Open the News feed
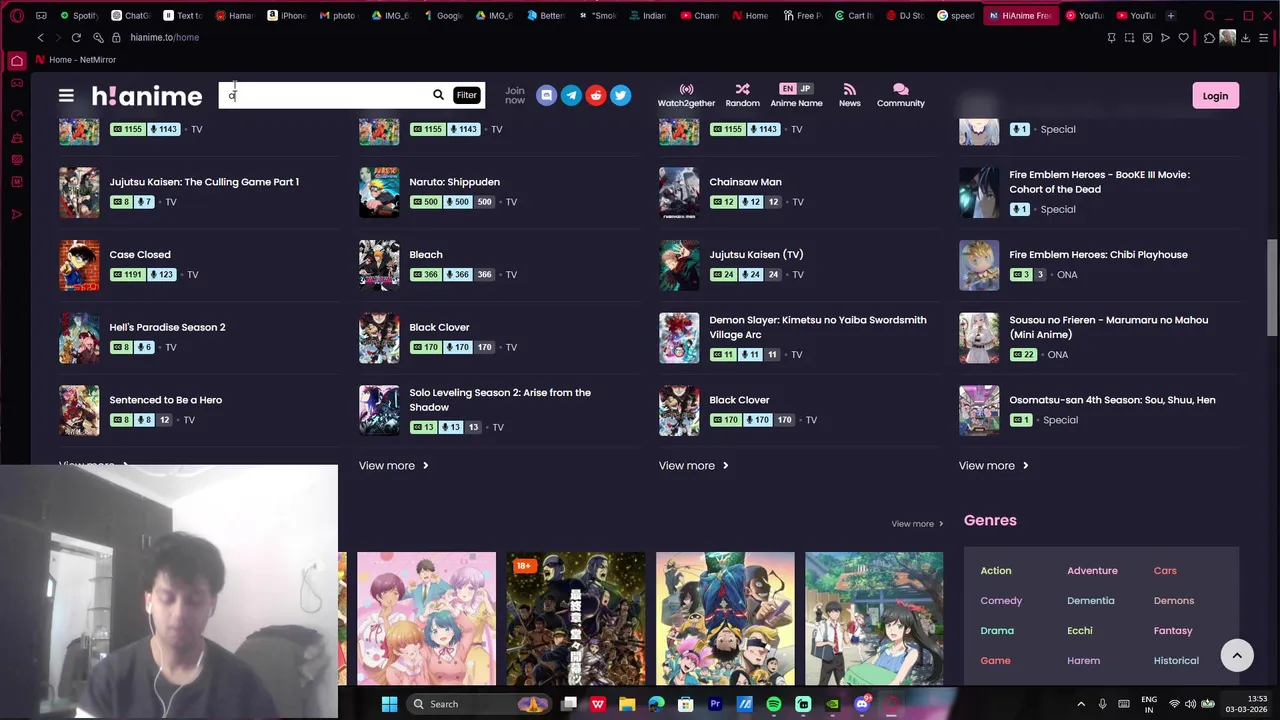1280x720 pixels. pyautogui.click(x=849, y=95)
